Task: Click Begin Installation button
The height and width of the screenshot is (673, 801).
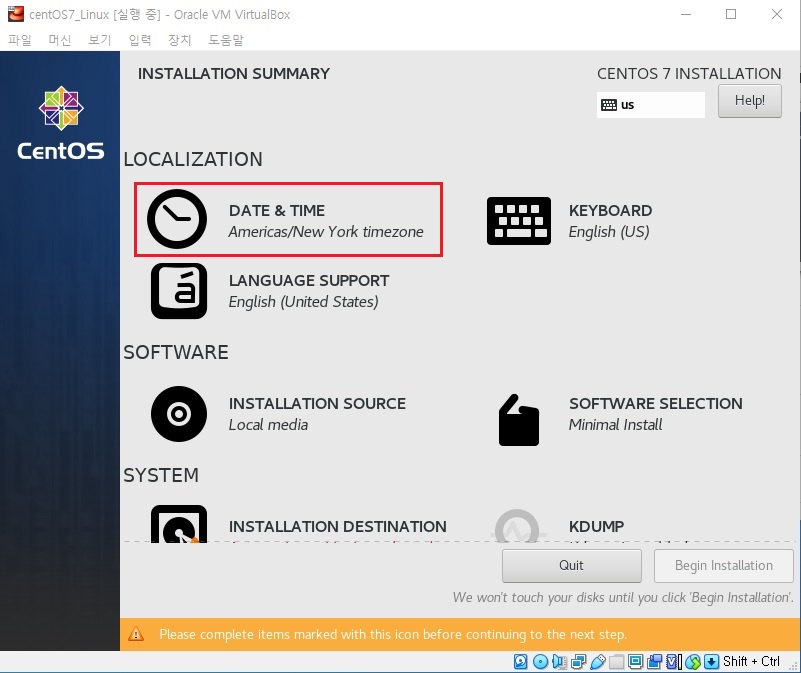Action: coord(723,566)
